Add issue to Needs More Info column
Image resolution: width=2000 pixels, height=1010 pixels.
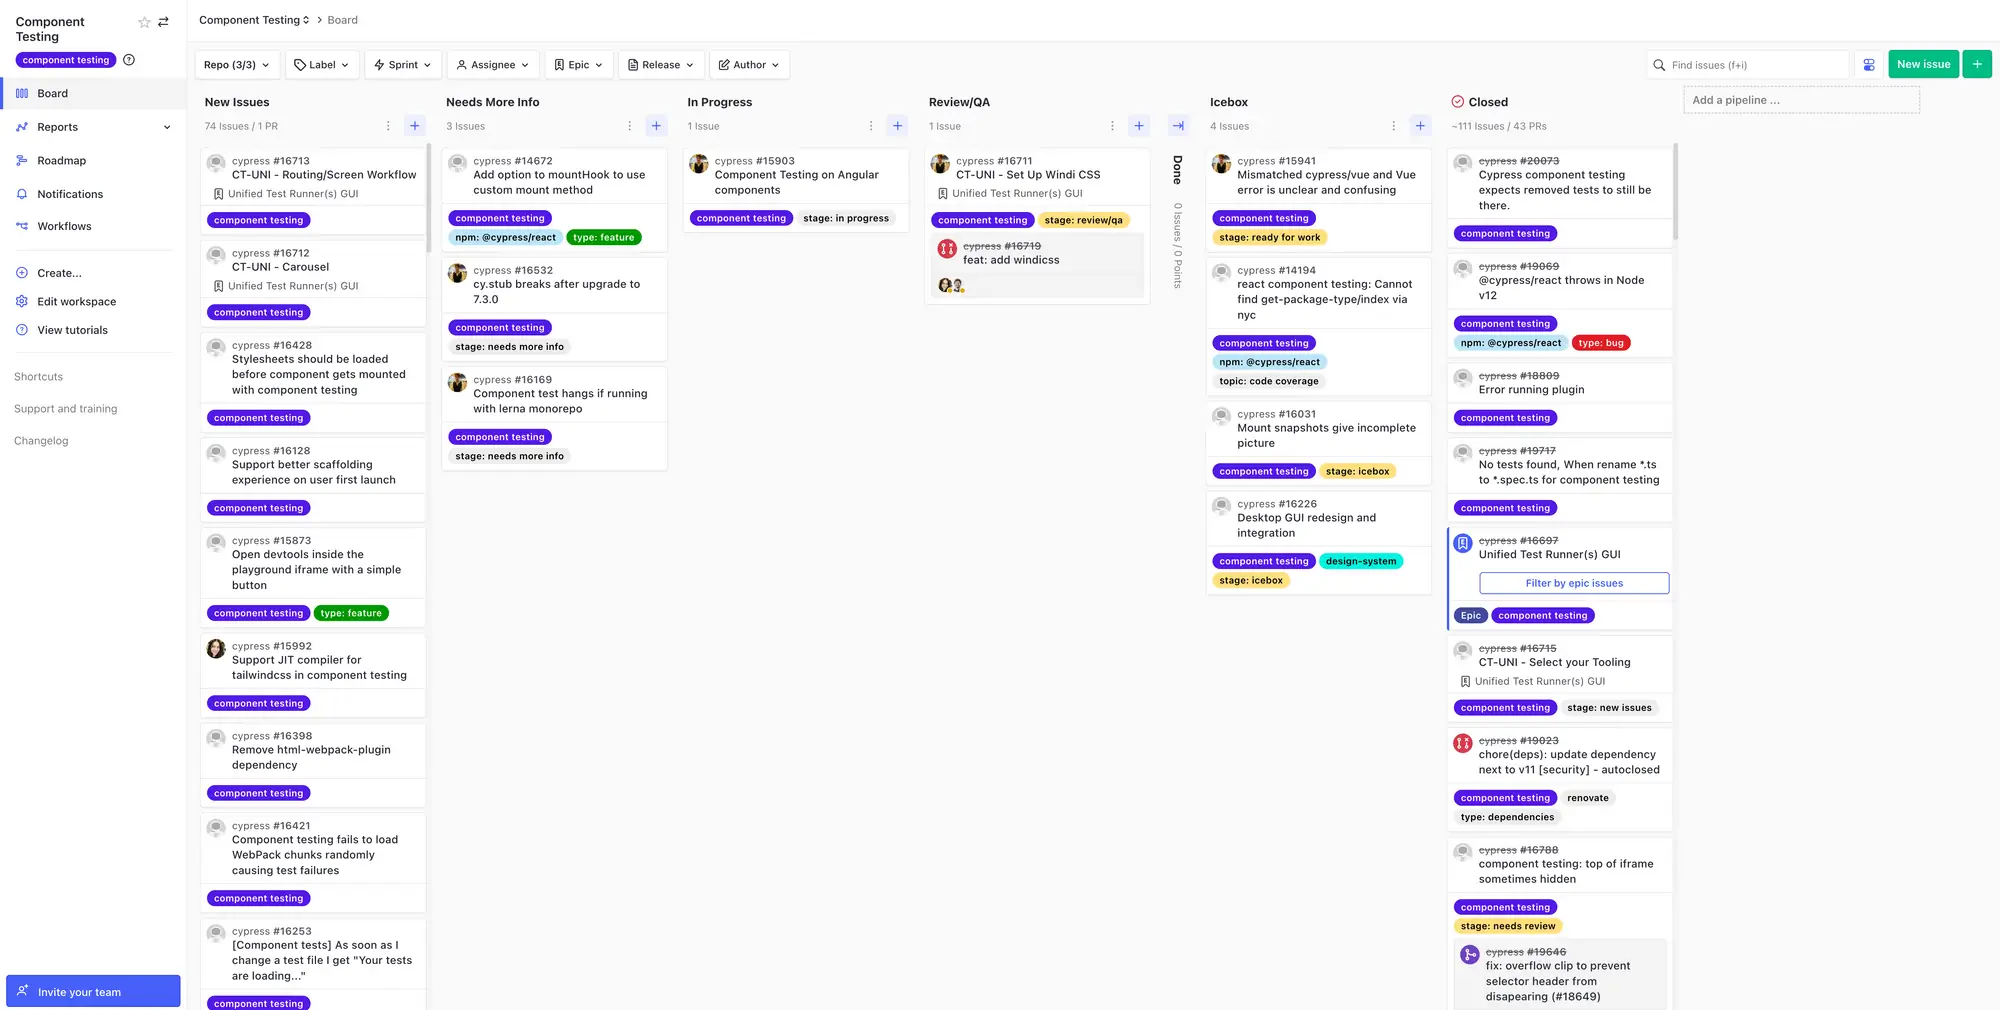pos(656,126)
